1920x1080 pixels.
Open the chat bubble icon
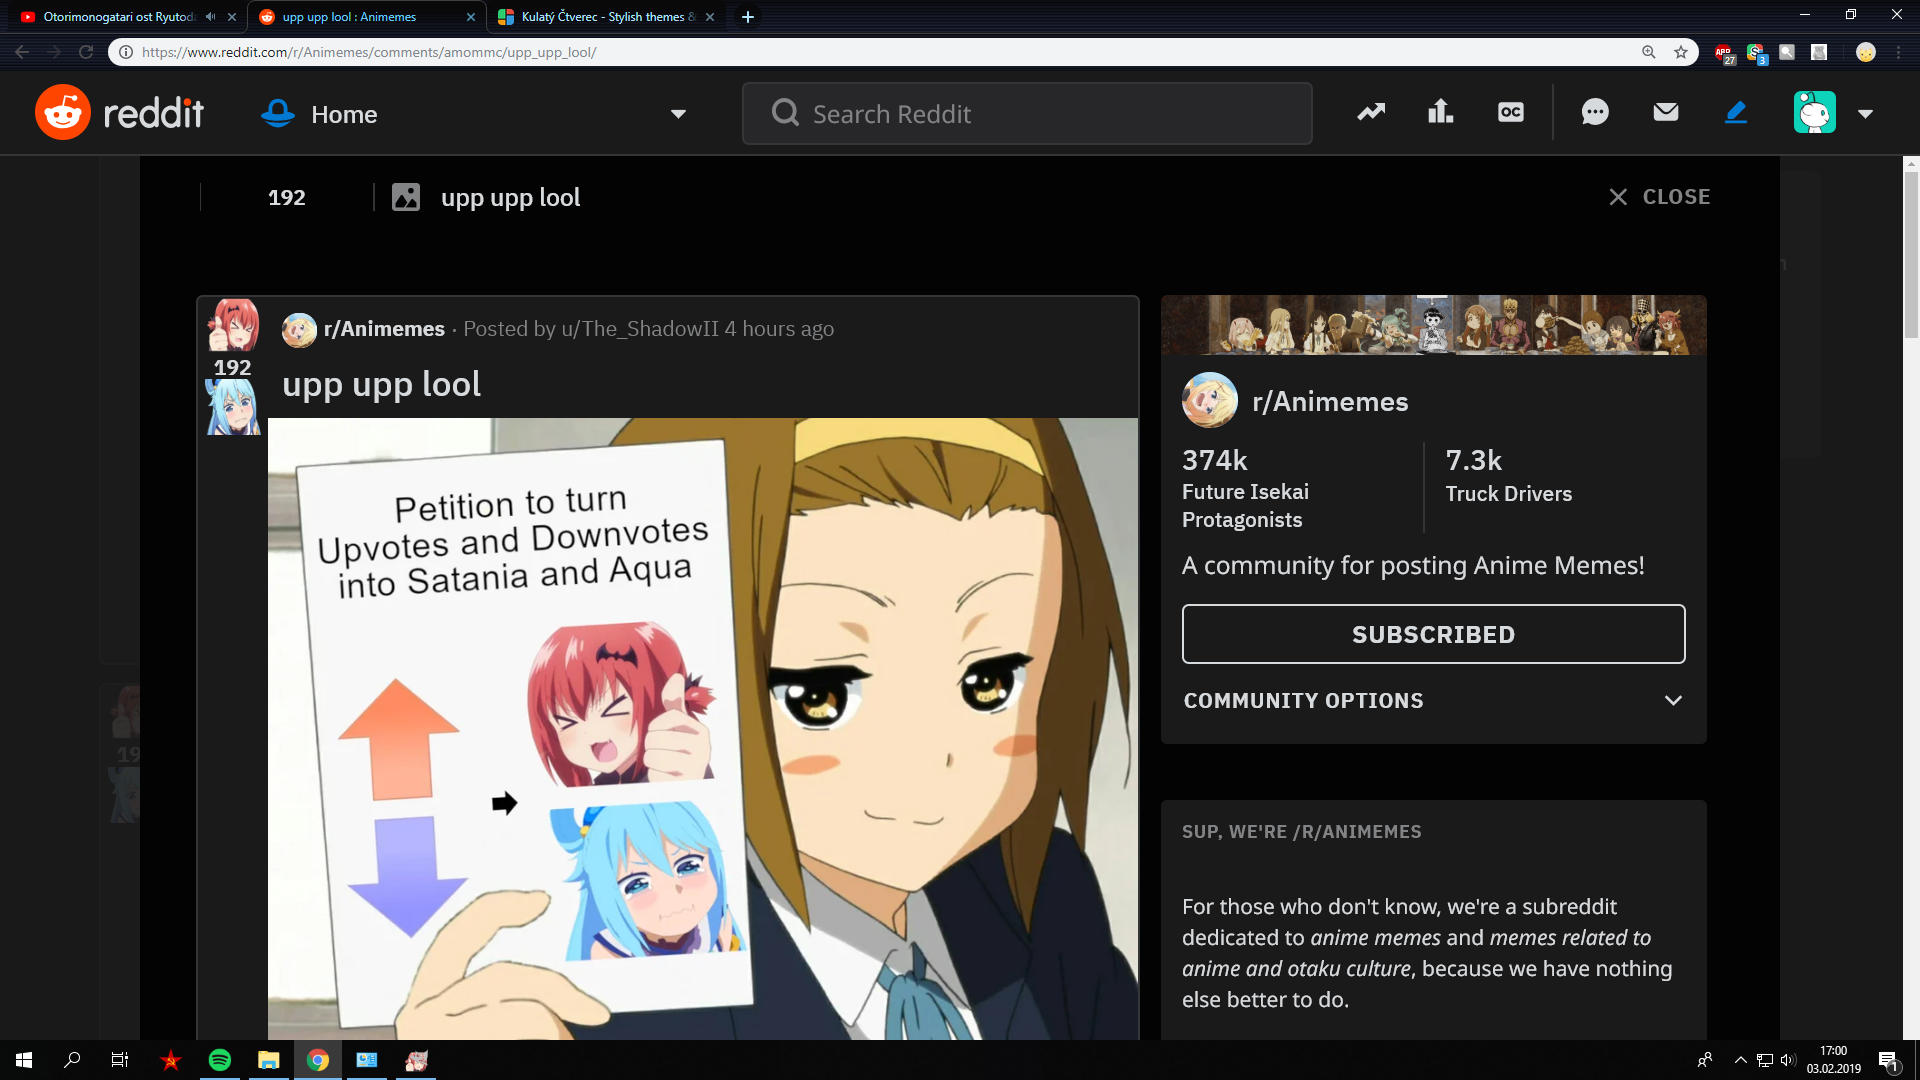(1595, 112)
